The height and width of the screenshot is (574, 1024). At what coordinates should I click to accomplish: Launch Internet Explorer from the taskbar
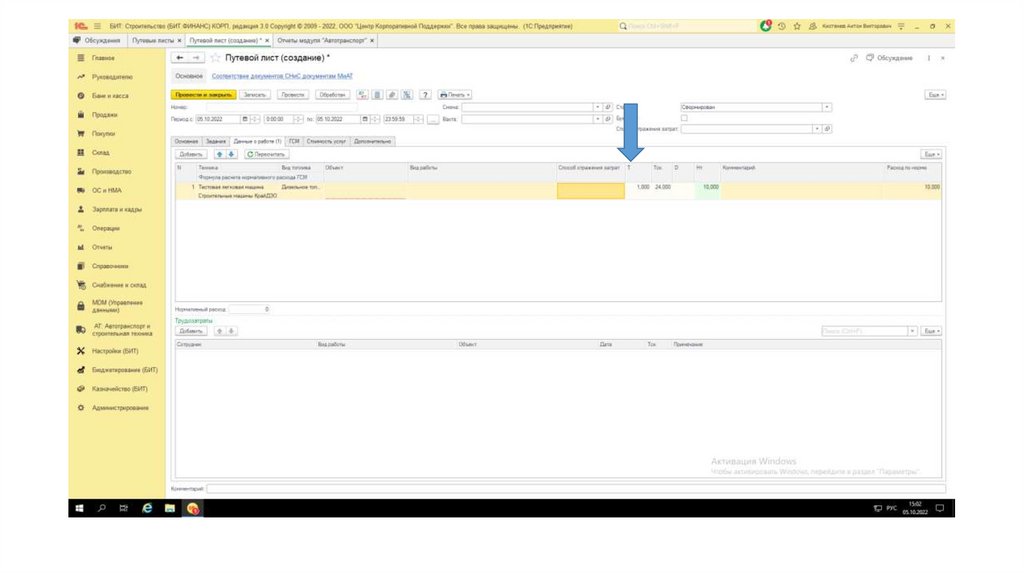pos(147,508)
